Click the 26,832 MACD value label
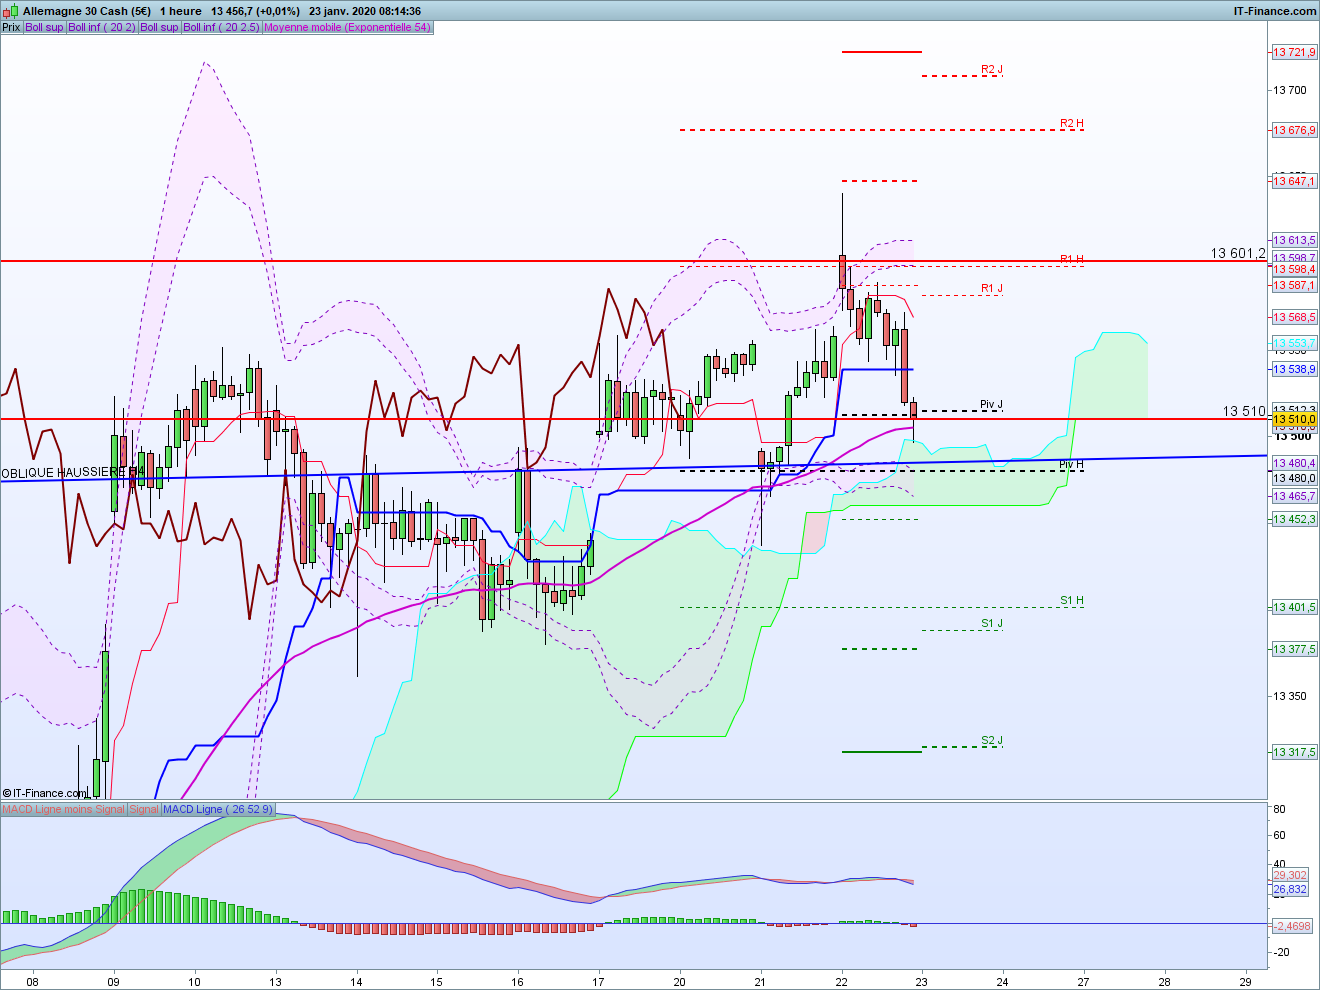This screenshot has height=990, width=1320. (1290, 889)
